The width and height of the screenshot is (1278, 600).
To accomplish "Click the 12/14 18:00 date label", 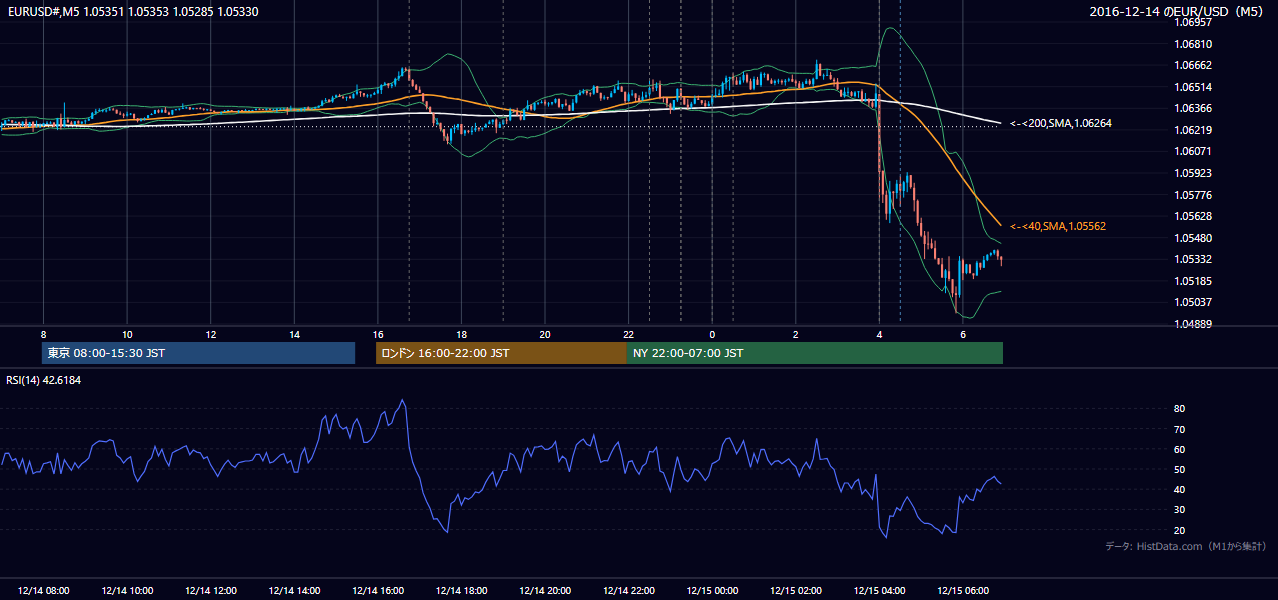I will click(x=461, y=591).
